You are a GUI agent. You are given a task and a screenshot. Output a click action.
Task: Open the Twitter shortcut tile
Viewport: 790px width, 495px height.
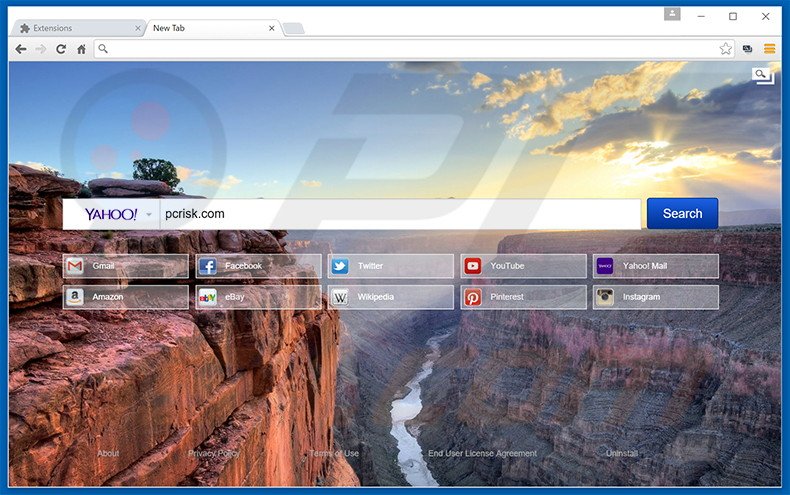391,266
